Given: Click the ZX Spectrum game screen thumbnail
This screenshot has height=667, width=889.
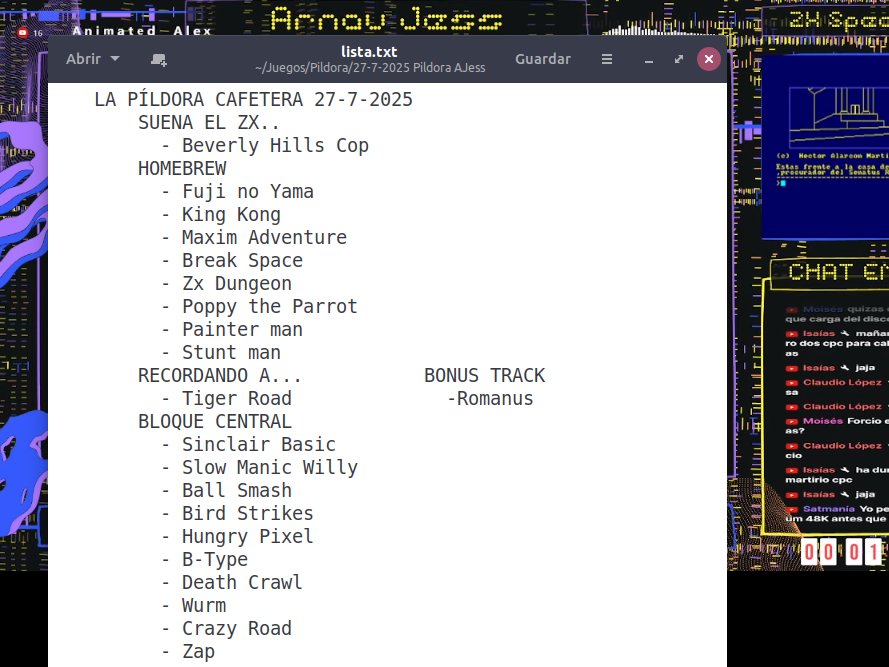Looking at the screenshot, I should tap(826, 146).
